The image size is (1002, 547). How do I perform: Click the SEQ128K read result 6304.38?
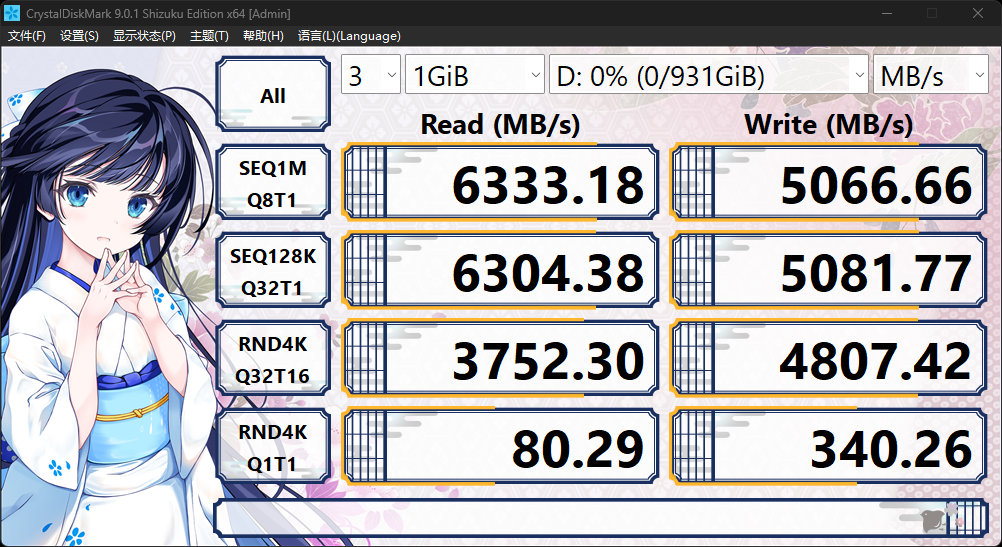(x=500, y=271)
